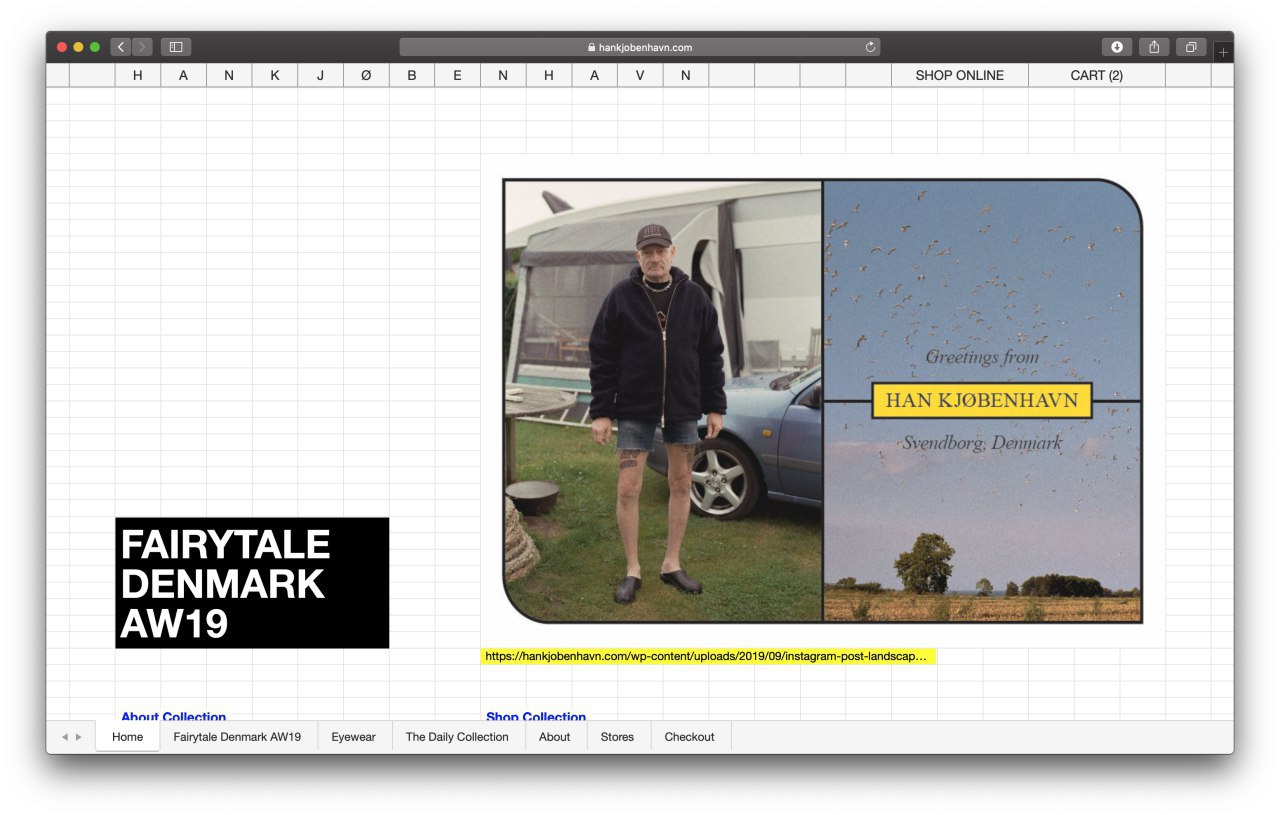The width and height of the screenshot is (1280, 815).
Task: Open CART (2) in the header
Action: [1097, 75]
